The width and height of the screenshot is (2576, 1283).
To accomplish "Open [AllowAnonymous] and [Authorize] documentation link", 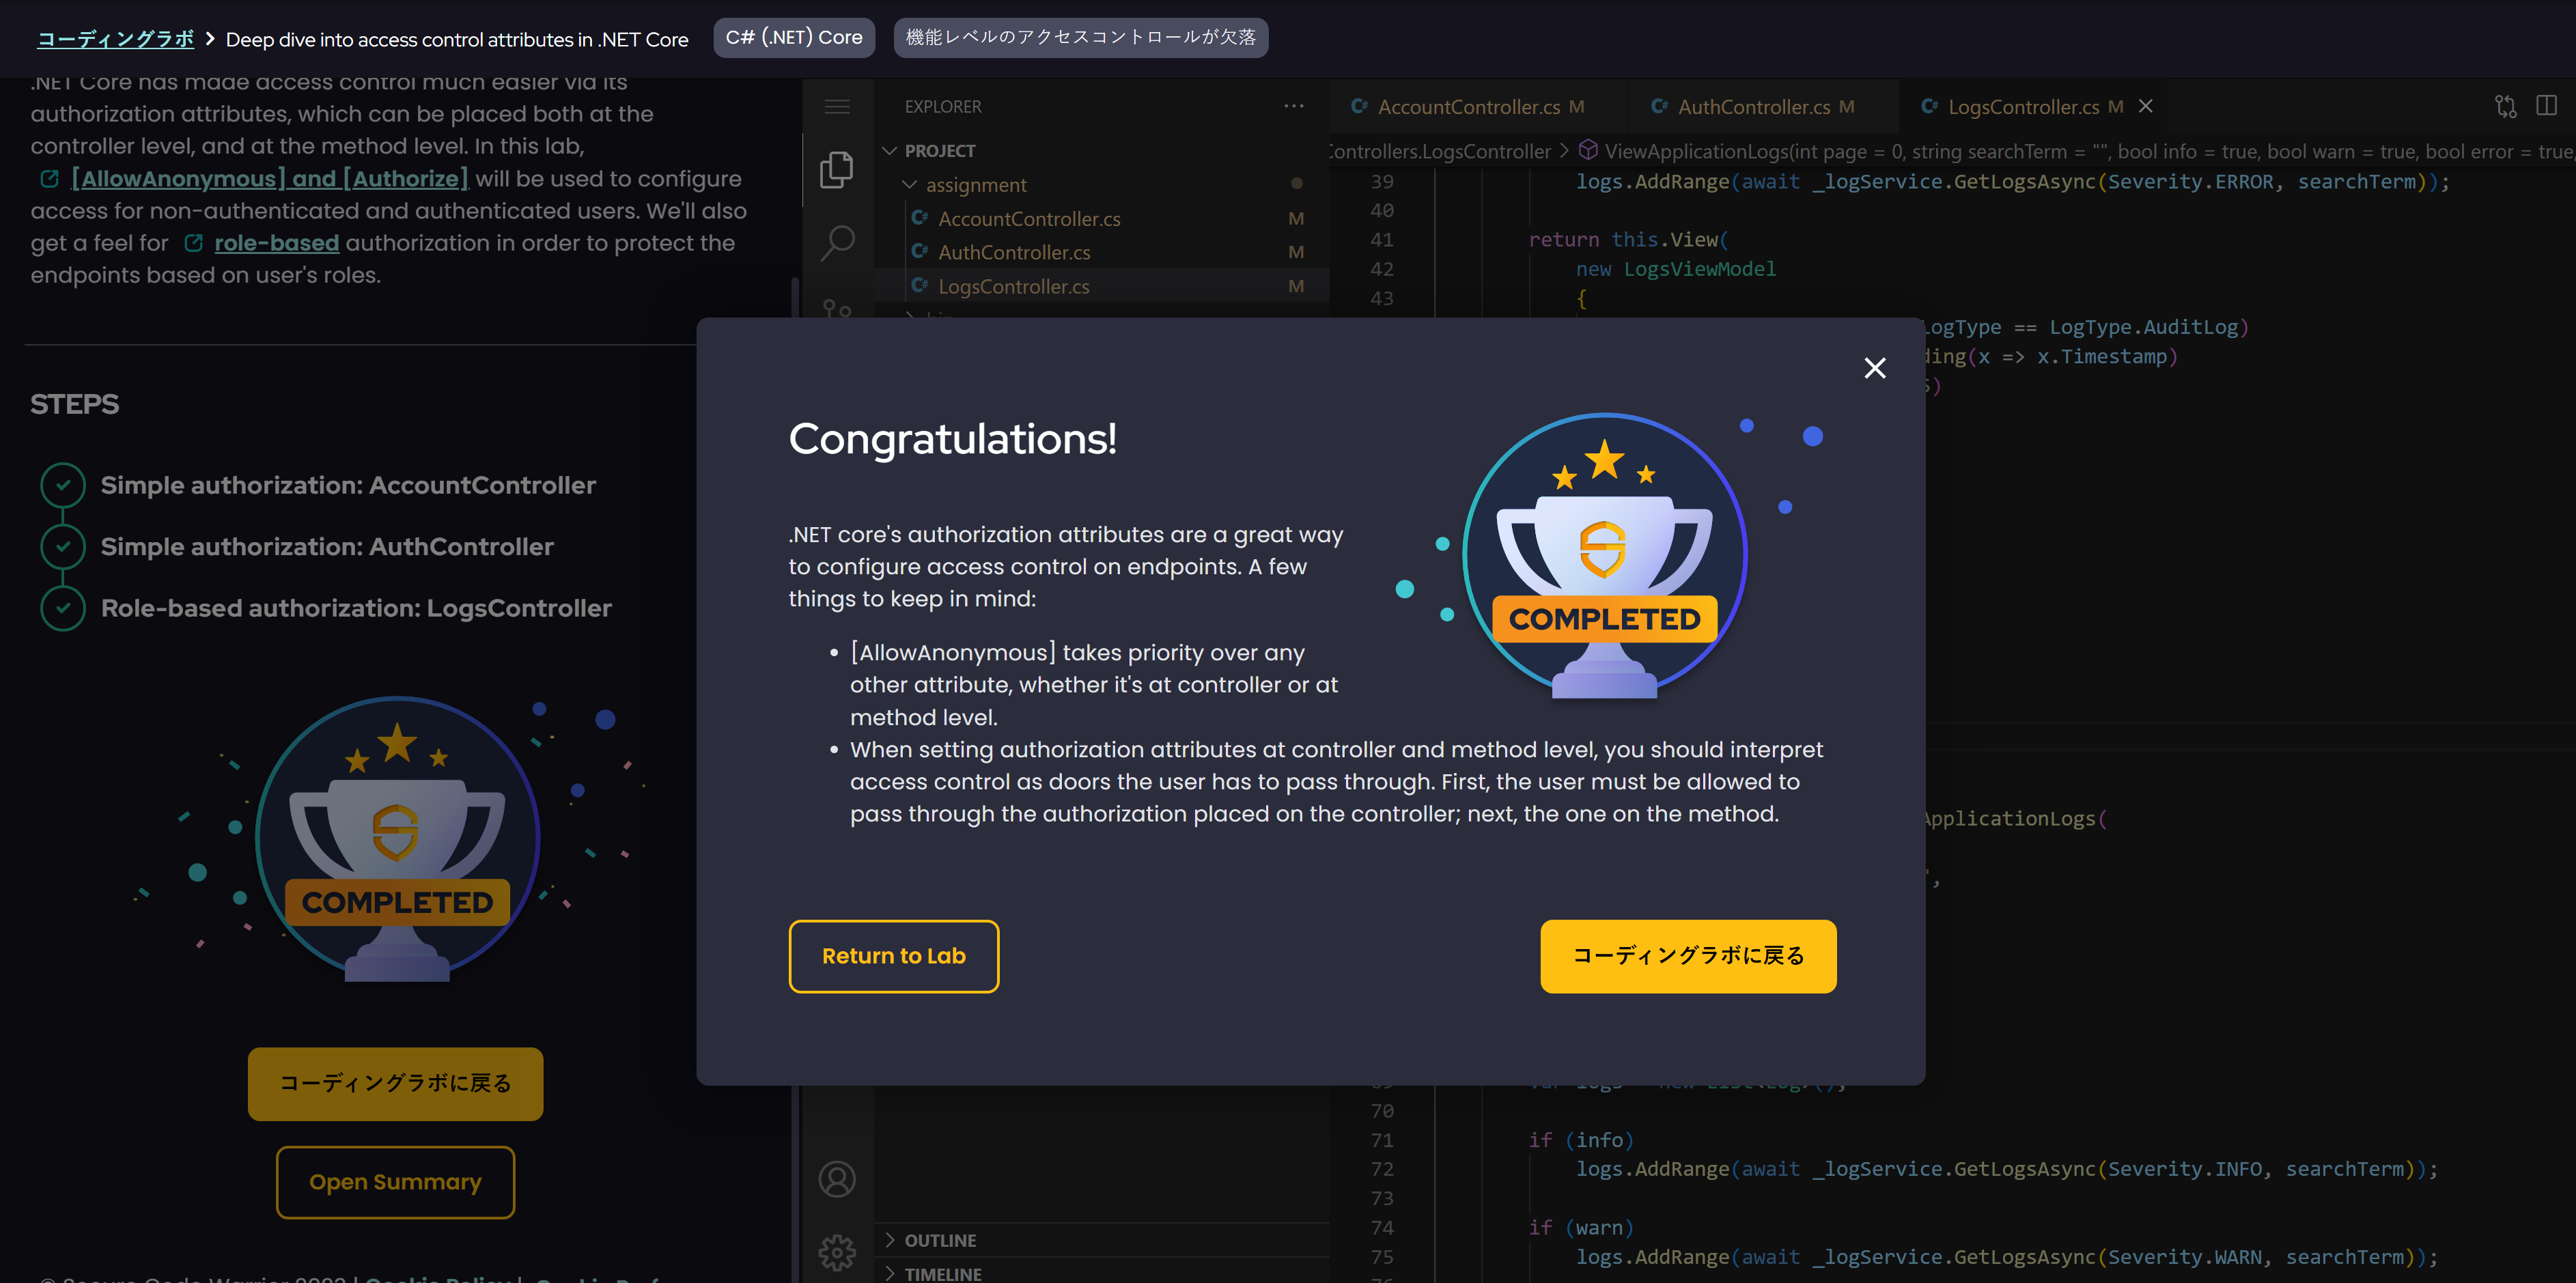I will tap(269, 179).
